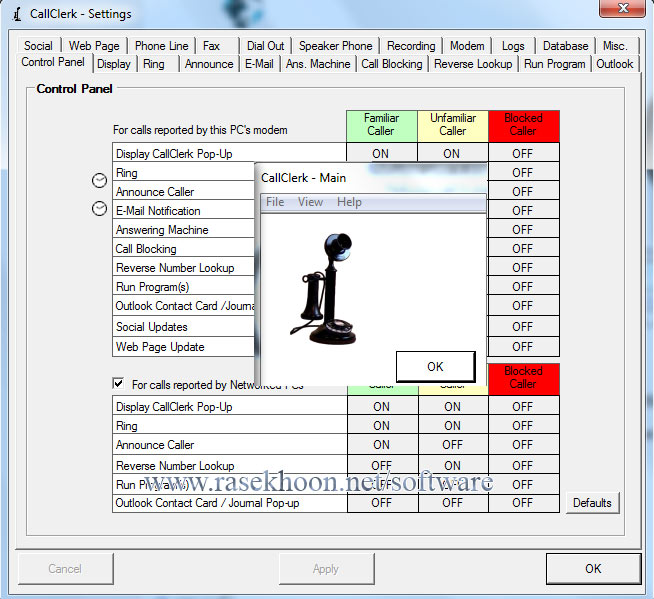The width and height of the screenshot is (654, 599).
Task: Click the clock icon beside Ring row
Action: pyautogui.click(x=99, y=180)
